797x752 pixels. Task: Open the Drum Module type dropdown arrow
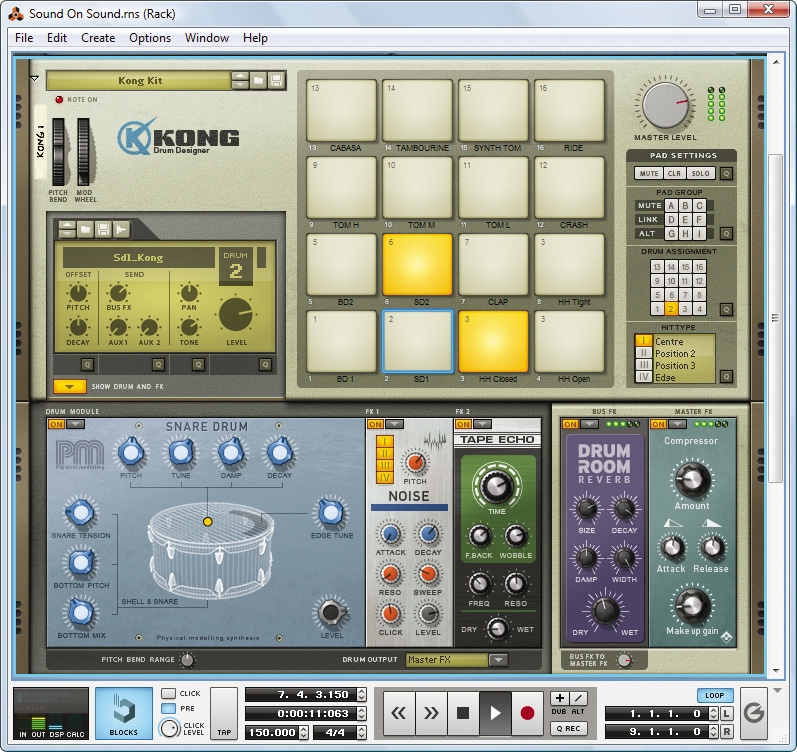click(75, 424)
